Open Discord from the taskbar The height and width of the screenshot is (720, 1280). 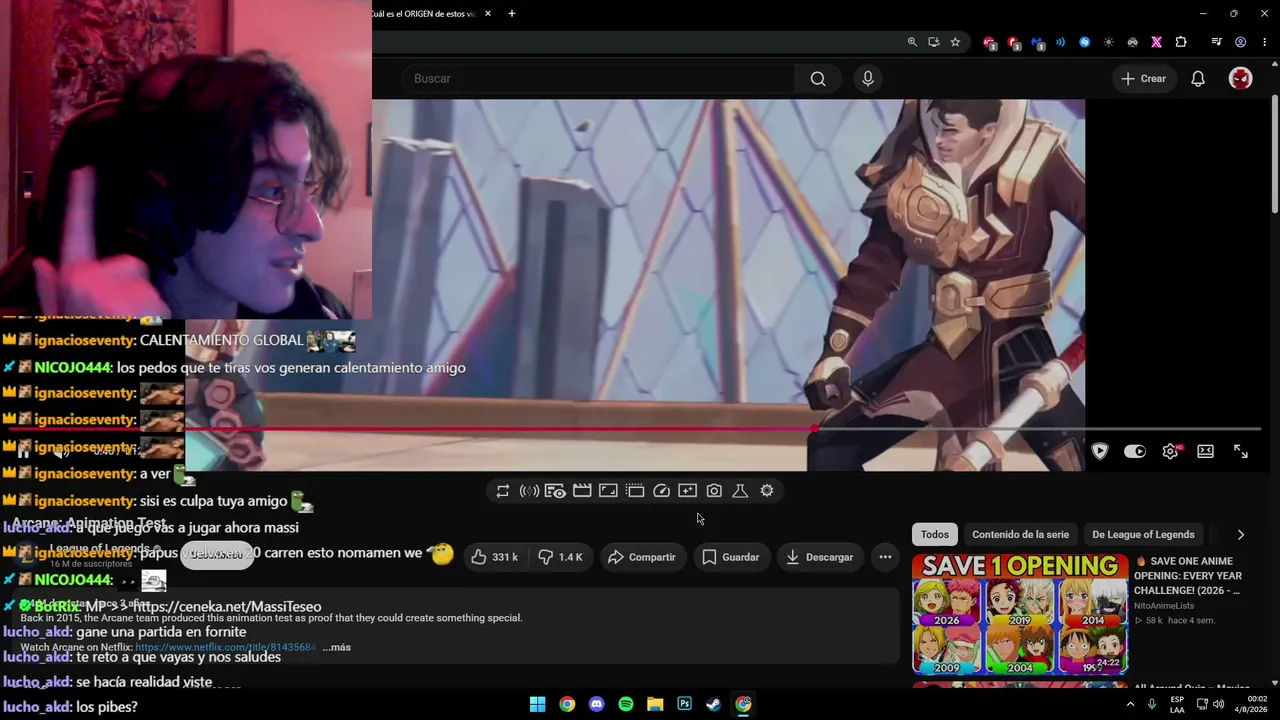point(597,704)
